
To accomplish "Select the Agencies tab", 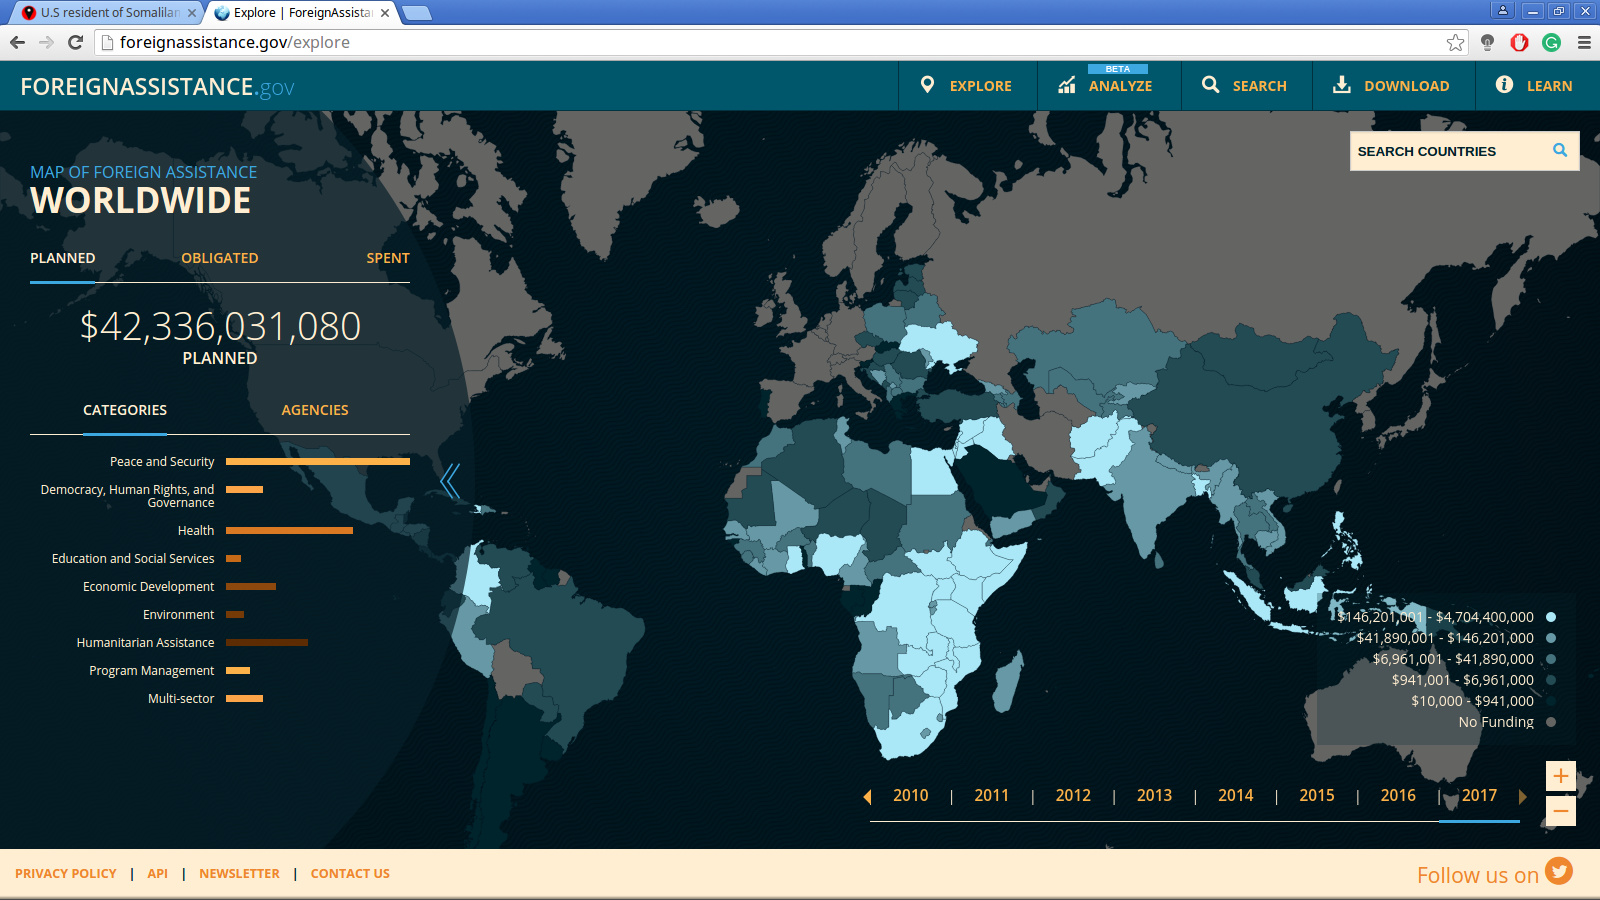I will click(315, 410).
